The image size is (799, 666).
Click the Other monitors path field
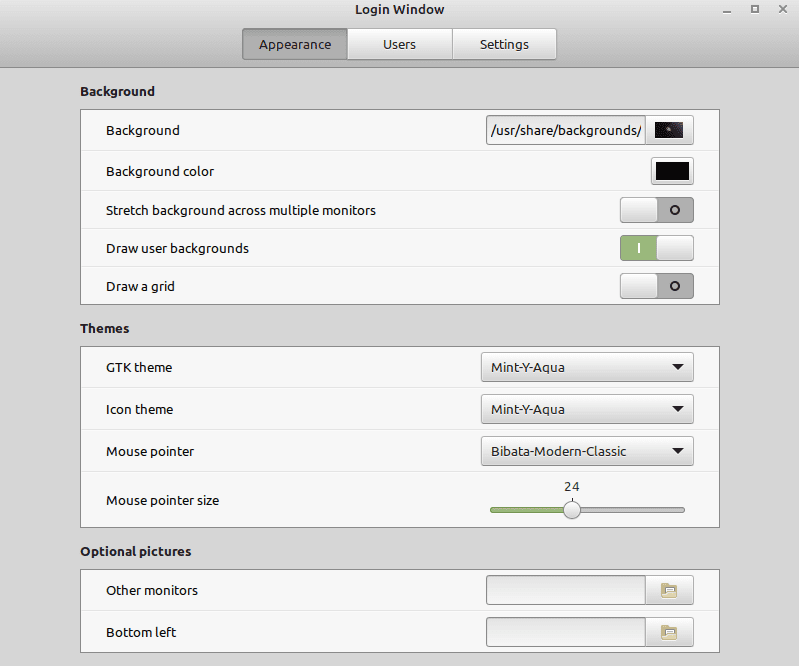(x=566, y=590)
